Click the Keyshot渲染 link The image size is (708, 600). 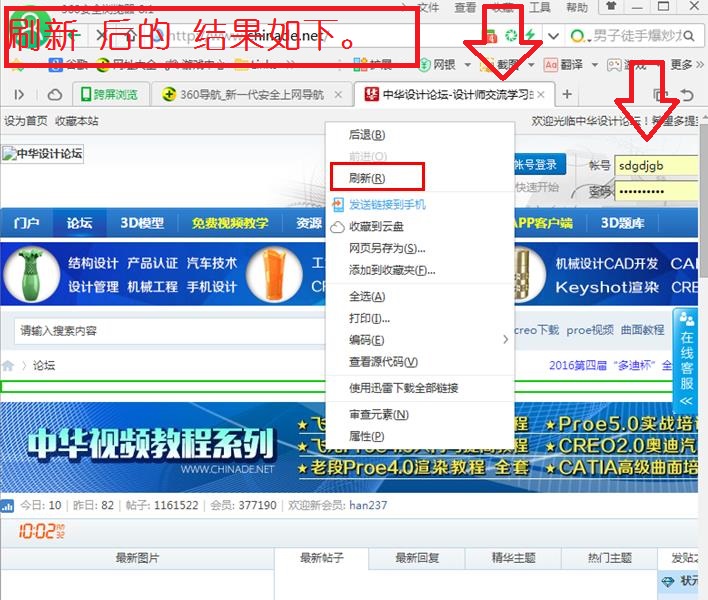tap(607, 287)
